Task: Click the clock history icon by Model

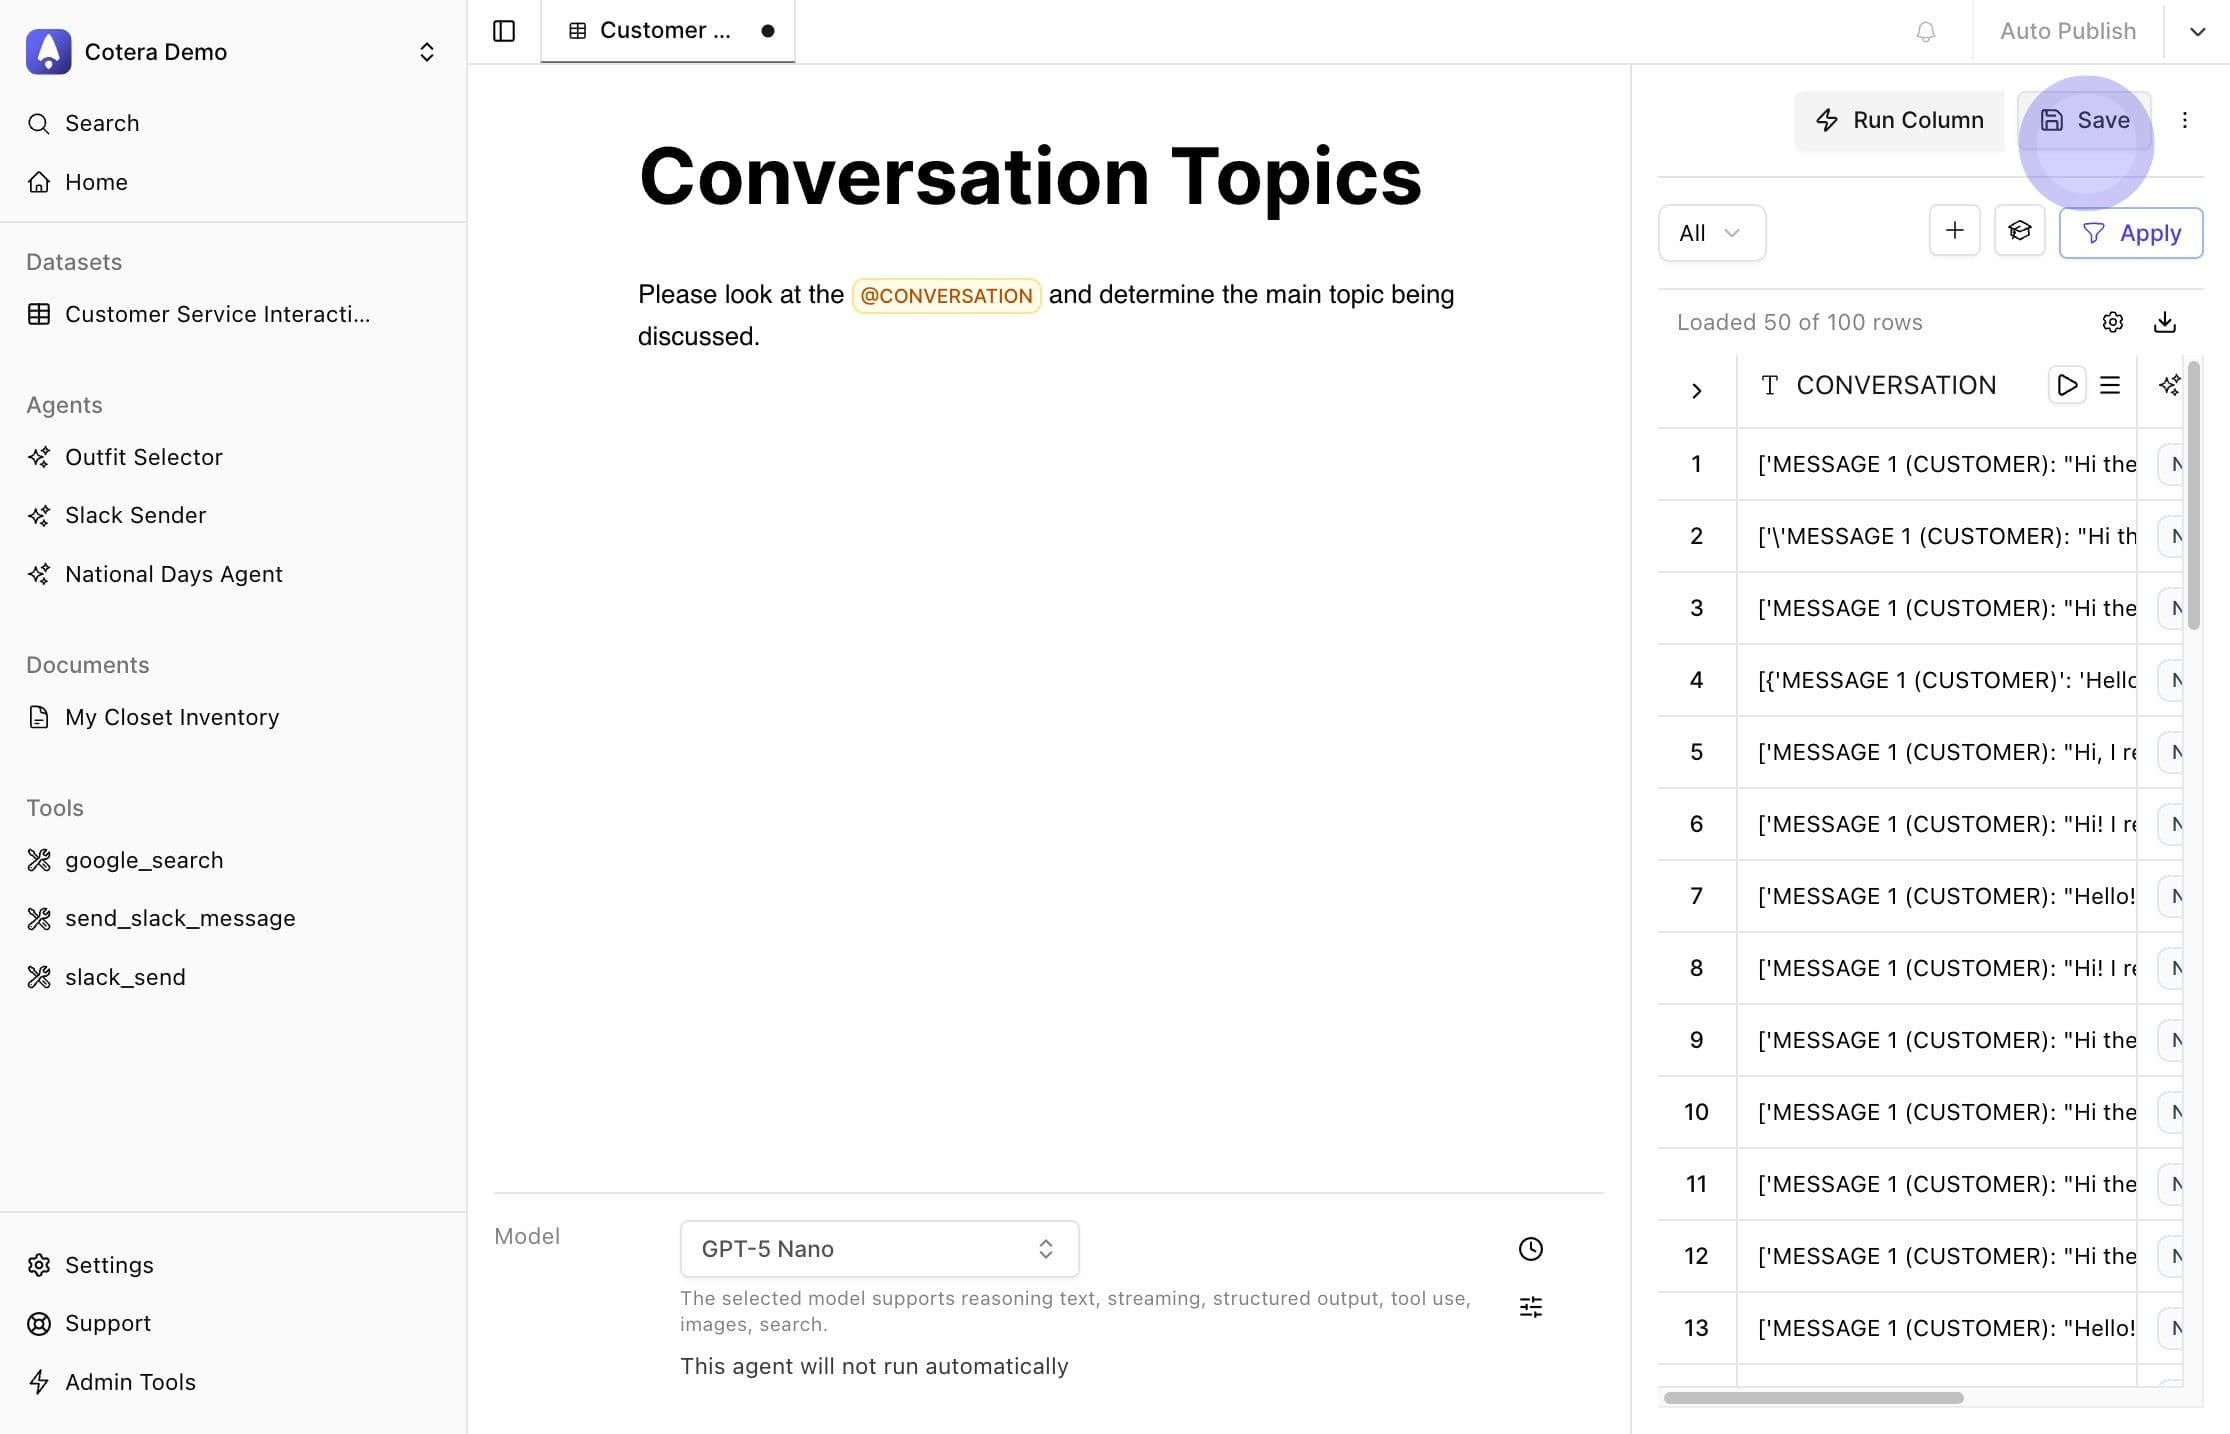Action: [1530, 1249]
